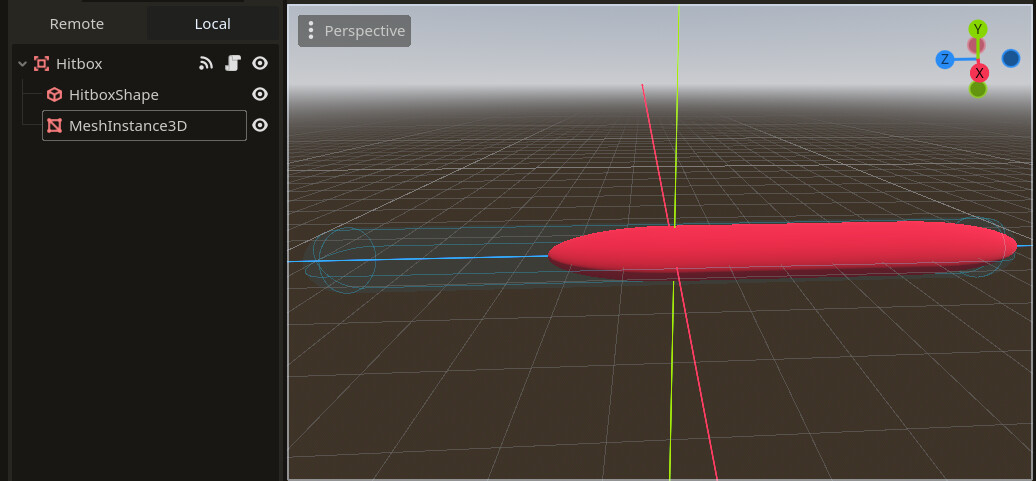Toggle visibility of Hitbox node

(260, 63)
